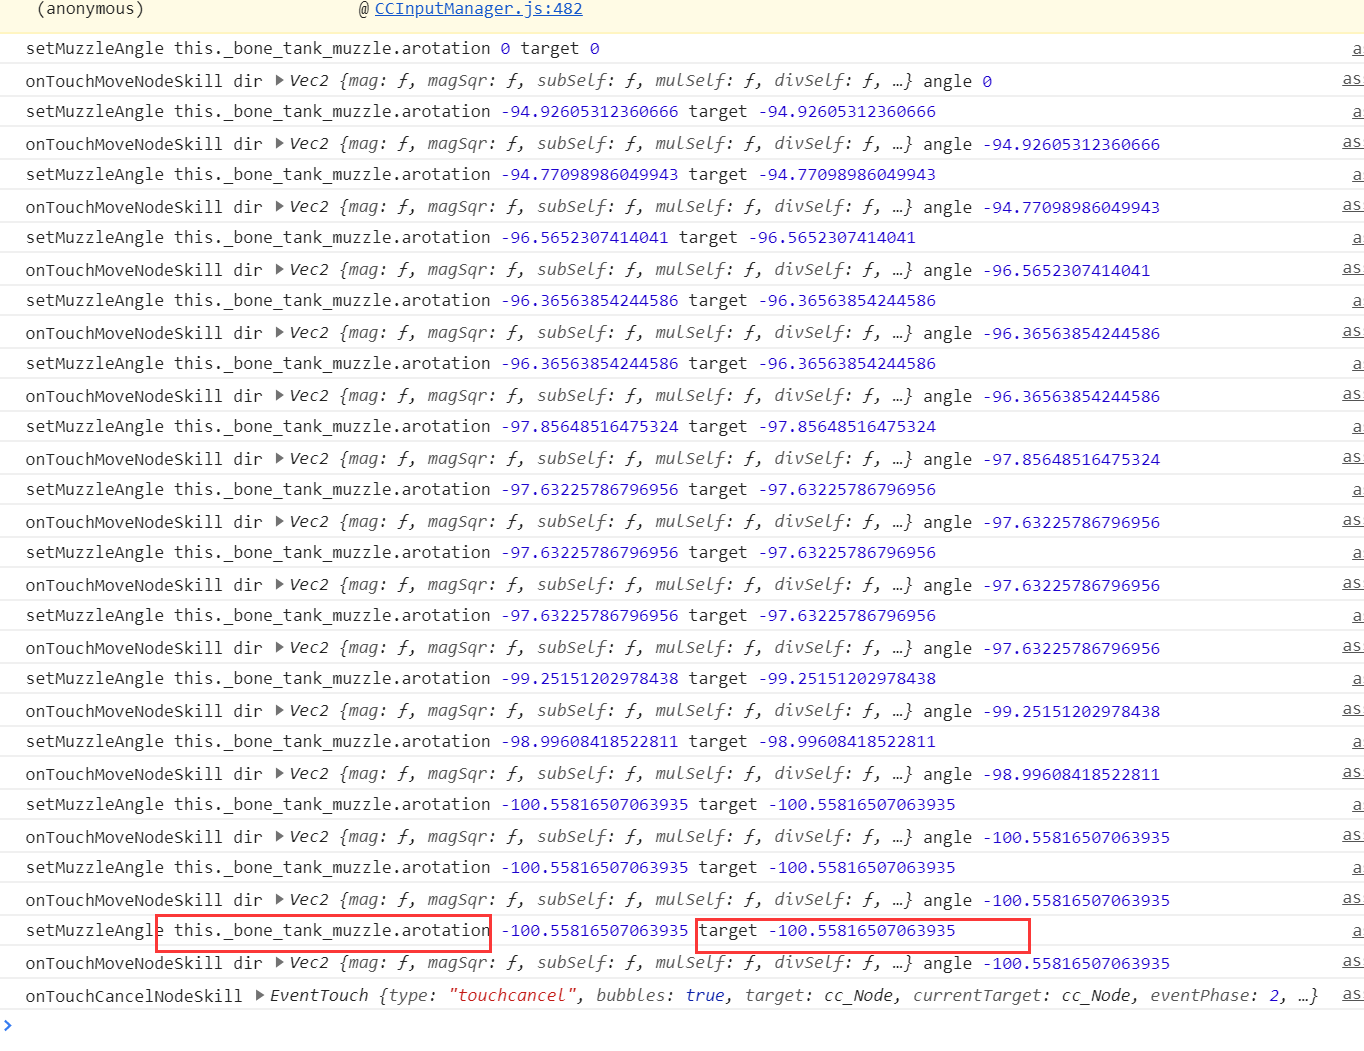The image size is (1364, 1051).
Task: Click the "onTouchCancelNodeSkill" log label
Action: 134,995
